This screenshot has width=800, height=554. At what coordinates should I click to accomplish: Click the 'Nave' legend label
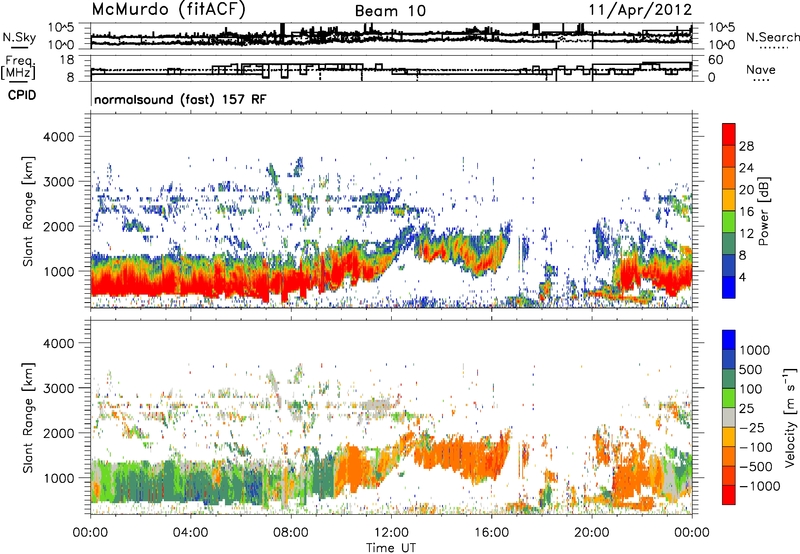click(x=761, y=69)
